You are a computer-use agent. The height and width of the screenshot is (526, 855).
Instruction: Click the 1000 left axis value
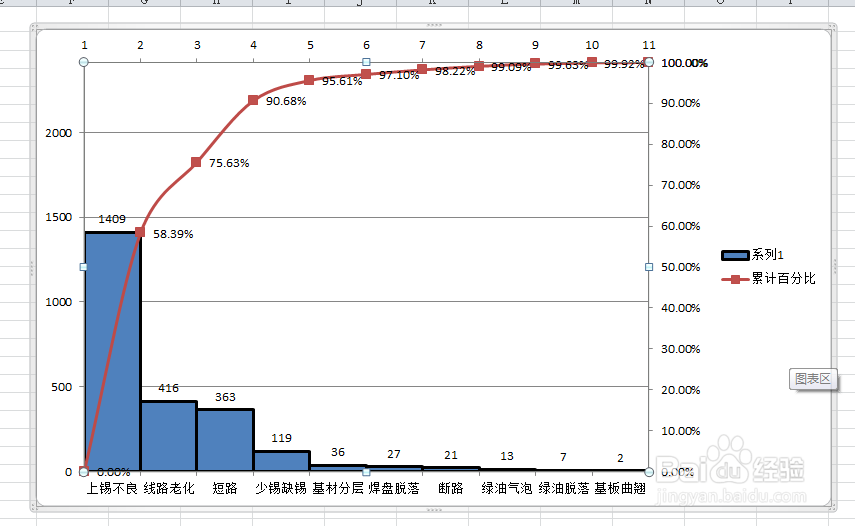click(58, 302)
